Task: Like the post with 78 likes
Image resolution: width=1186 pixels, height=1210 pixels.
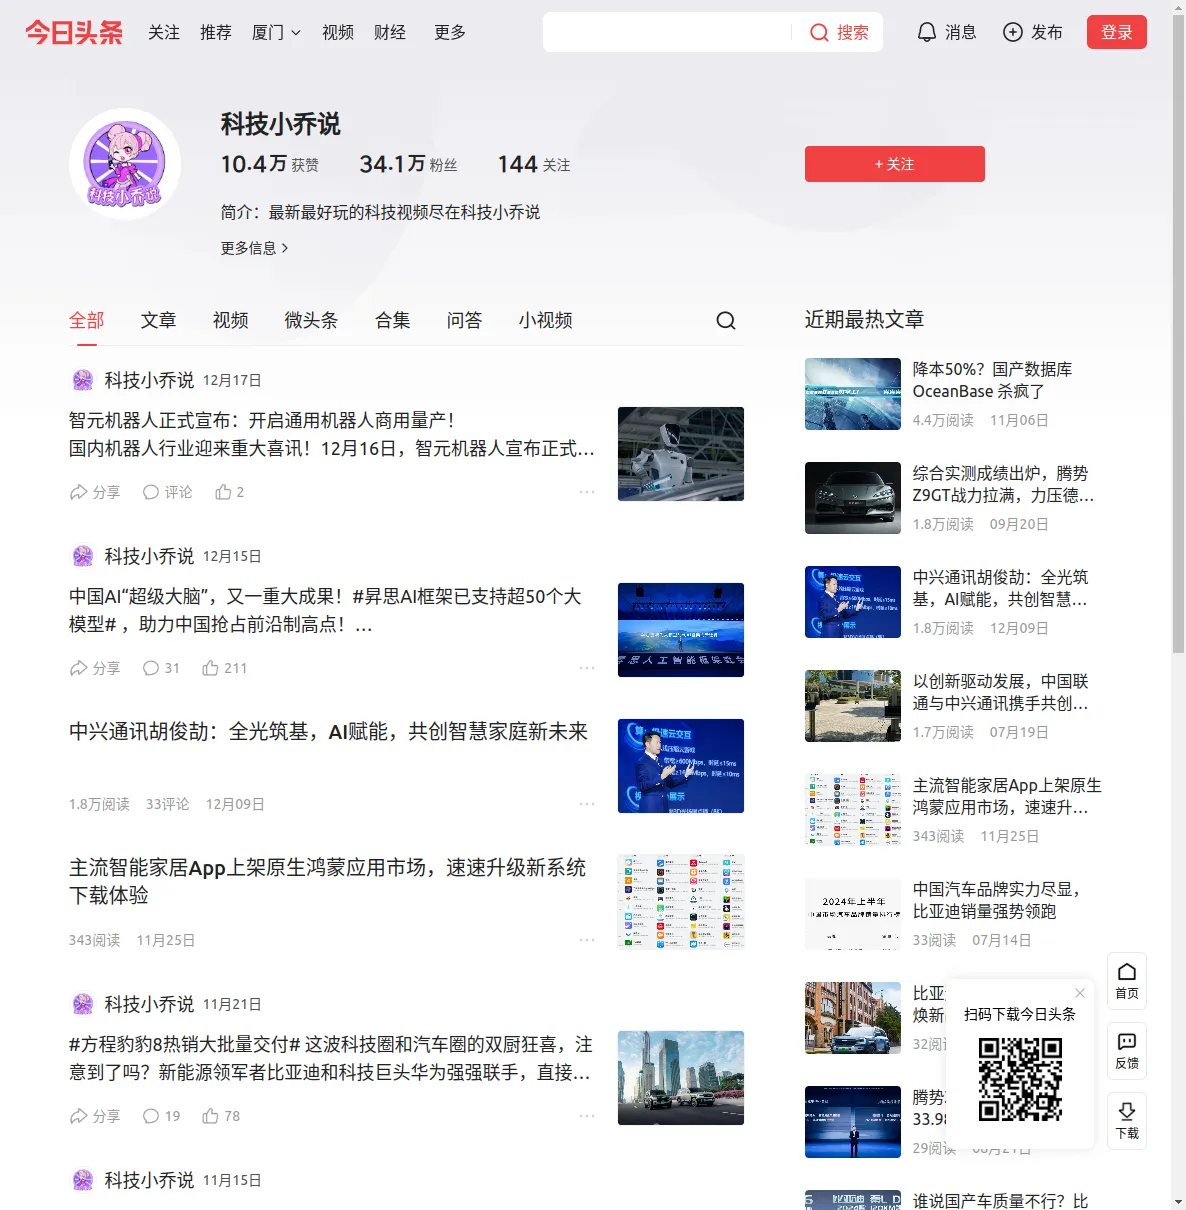Action: tap(221, 1116)
